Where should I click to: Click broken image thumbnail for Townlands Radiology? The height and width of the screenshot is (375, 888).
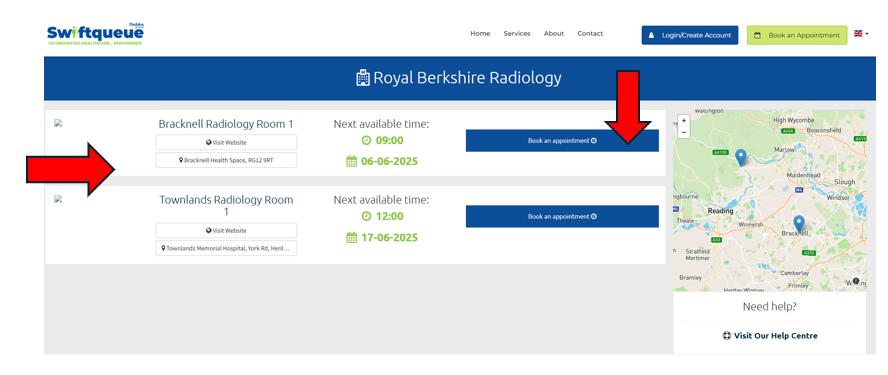click(x=58, y=199)
